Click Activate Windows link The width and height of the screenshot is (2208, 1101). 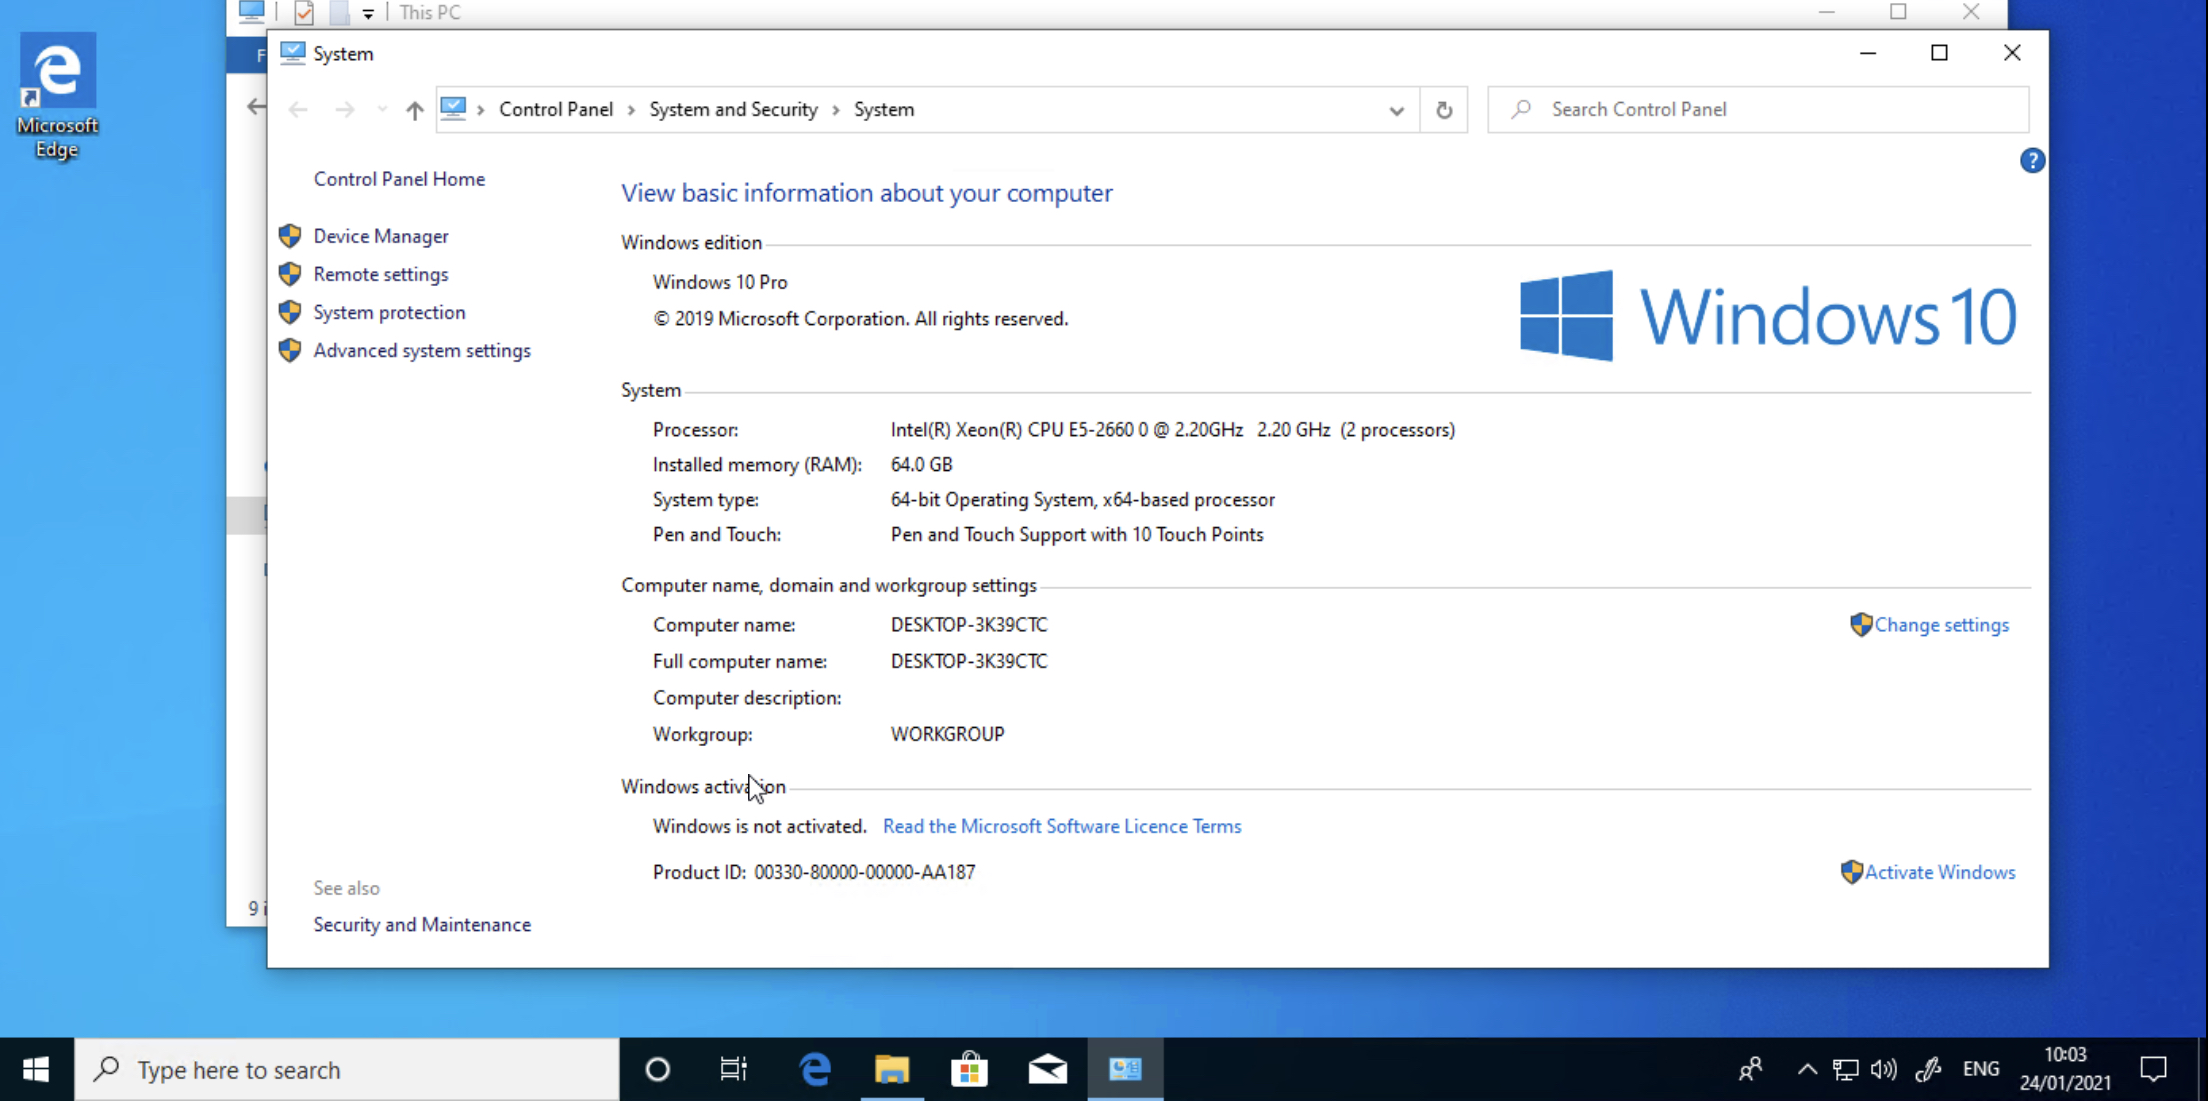[x=1939, y=872]
